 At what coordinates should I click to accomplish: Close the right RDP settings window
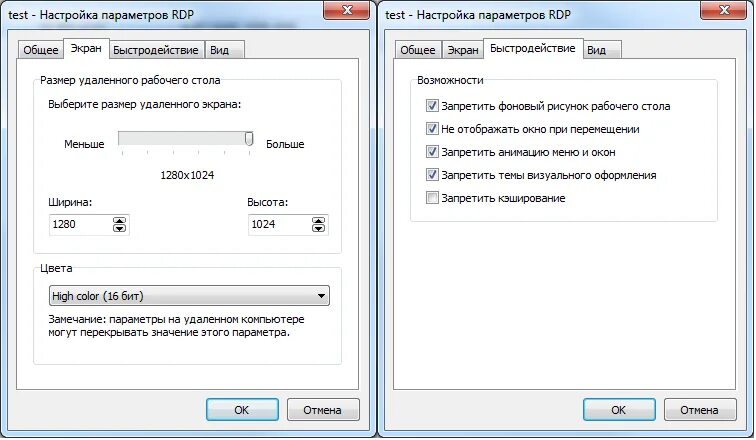[x=723, y=10]
